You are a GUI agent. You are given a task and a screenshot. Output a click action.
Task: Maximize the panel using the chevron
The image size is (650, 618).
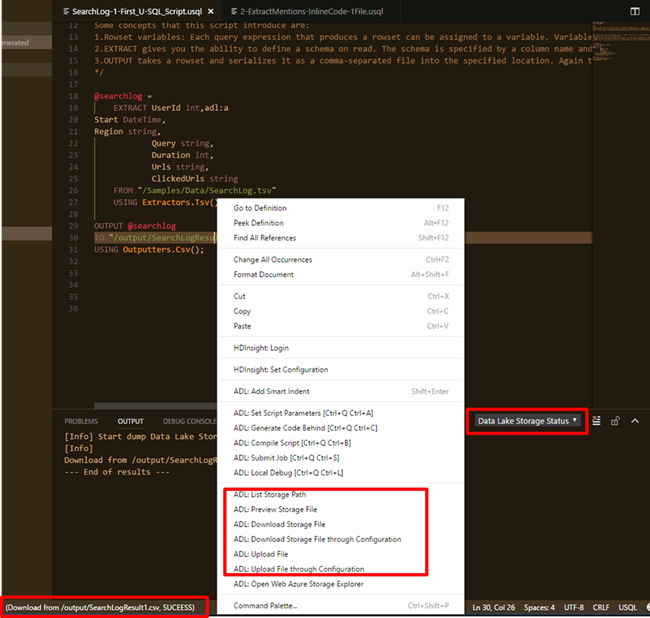click(635, 421)
